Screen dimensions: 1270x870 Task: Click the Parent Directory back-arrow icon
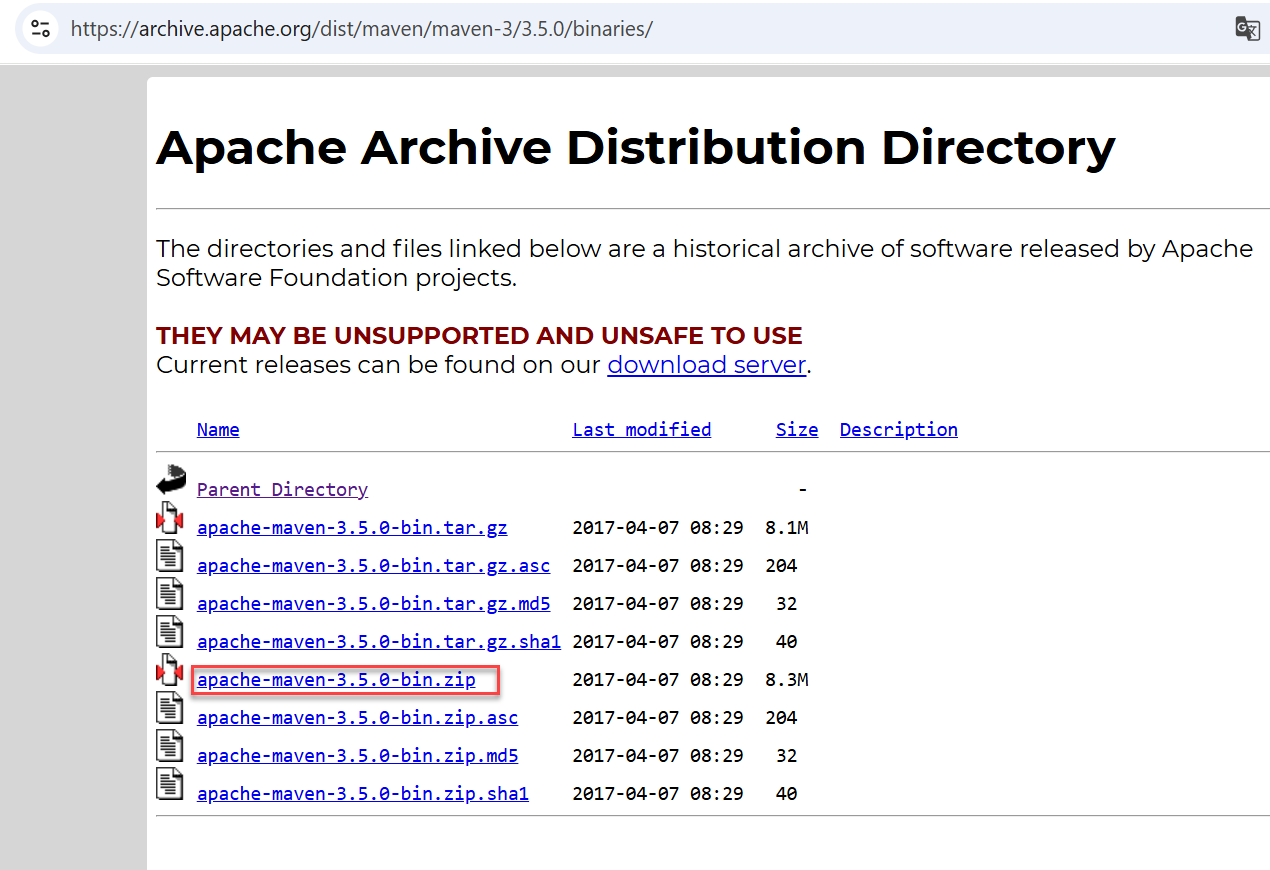(171, 481)
